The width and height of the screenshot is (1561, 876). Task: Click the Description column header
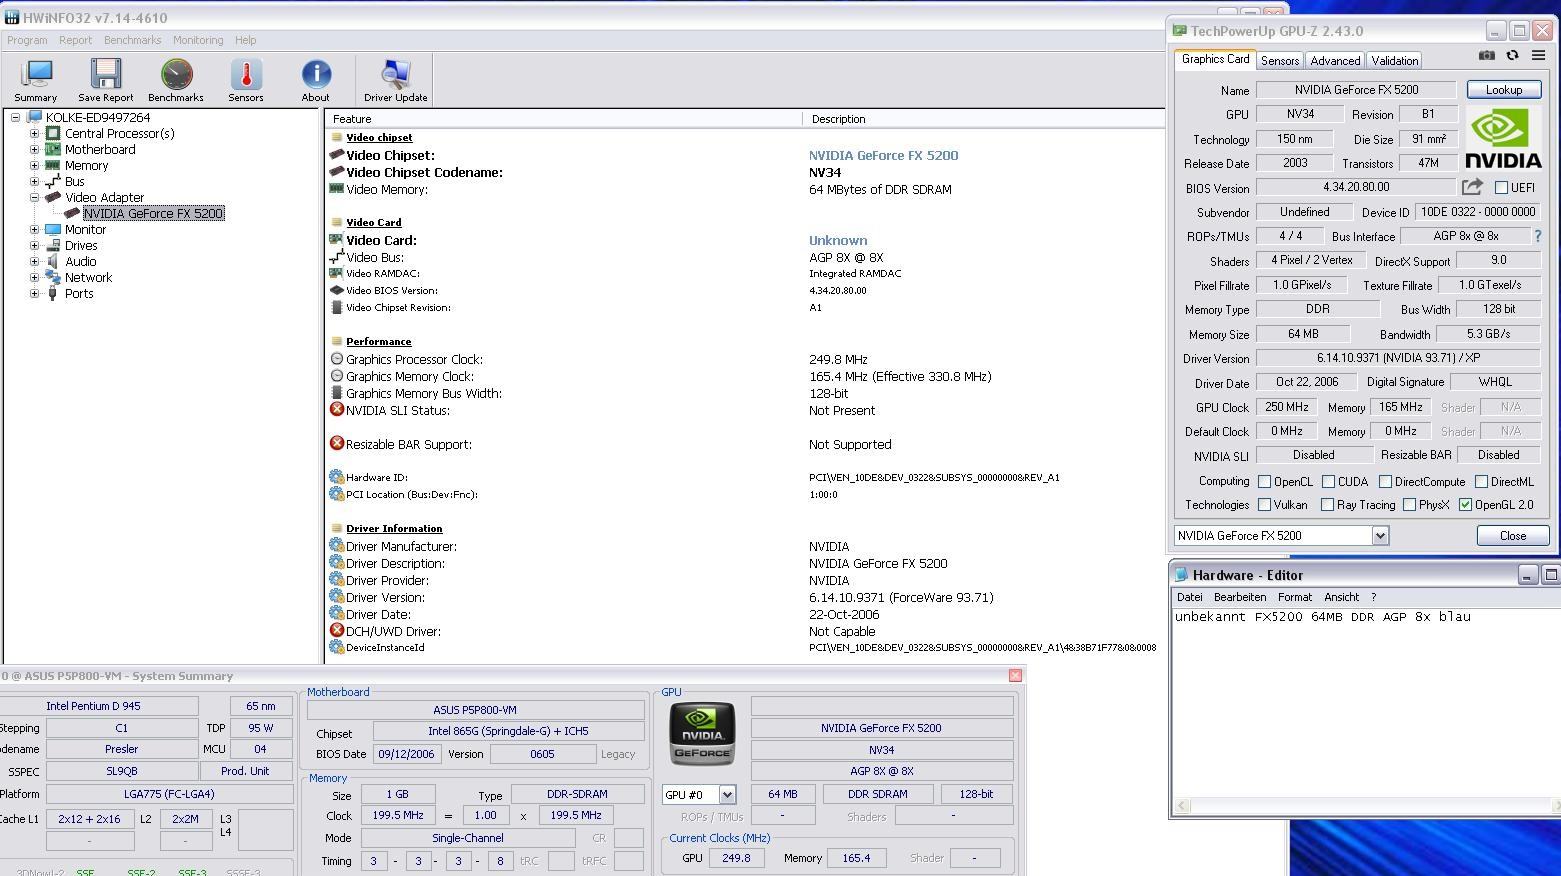coord(984,118)
